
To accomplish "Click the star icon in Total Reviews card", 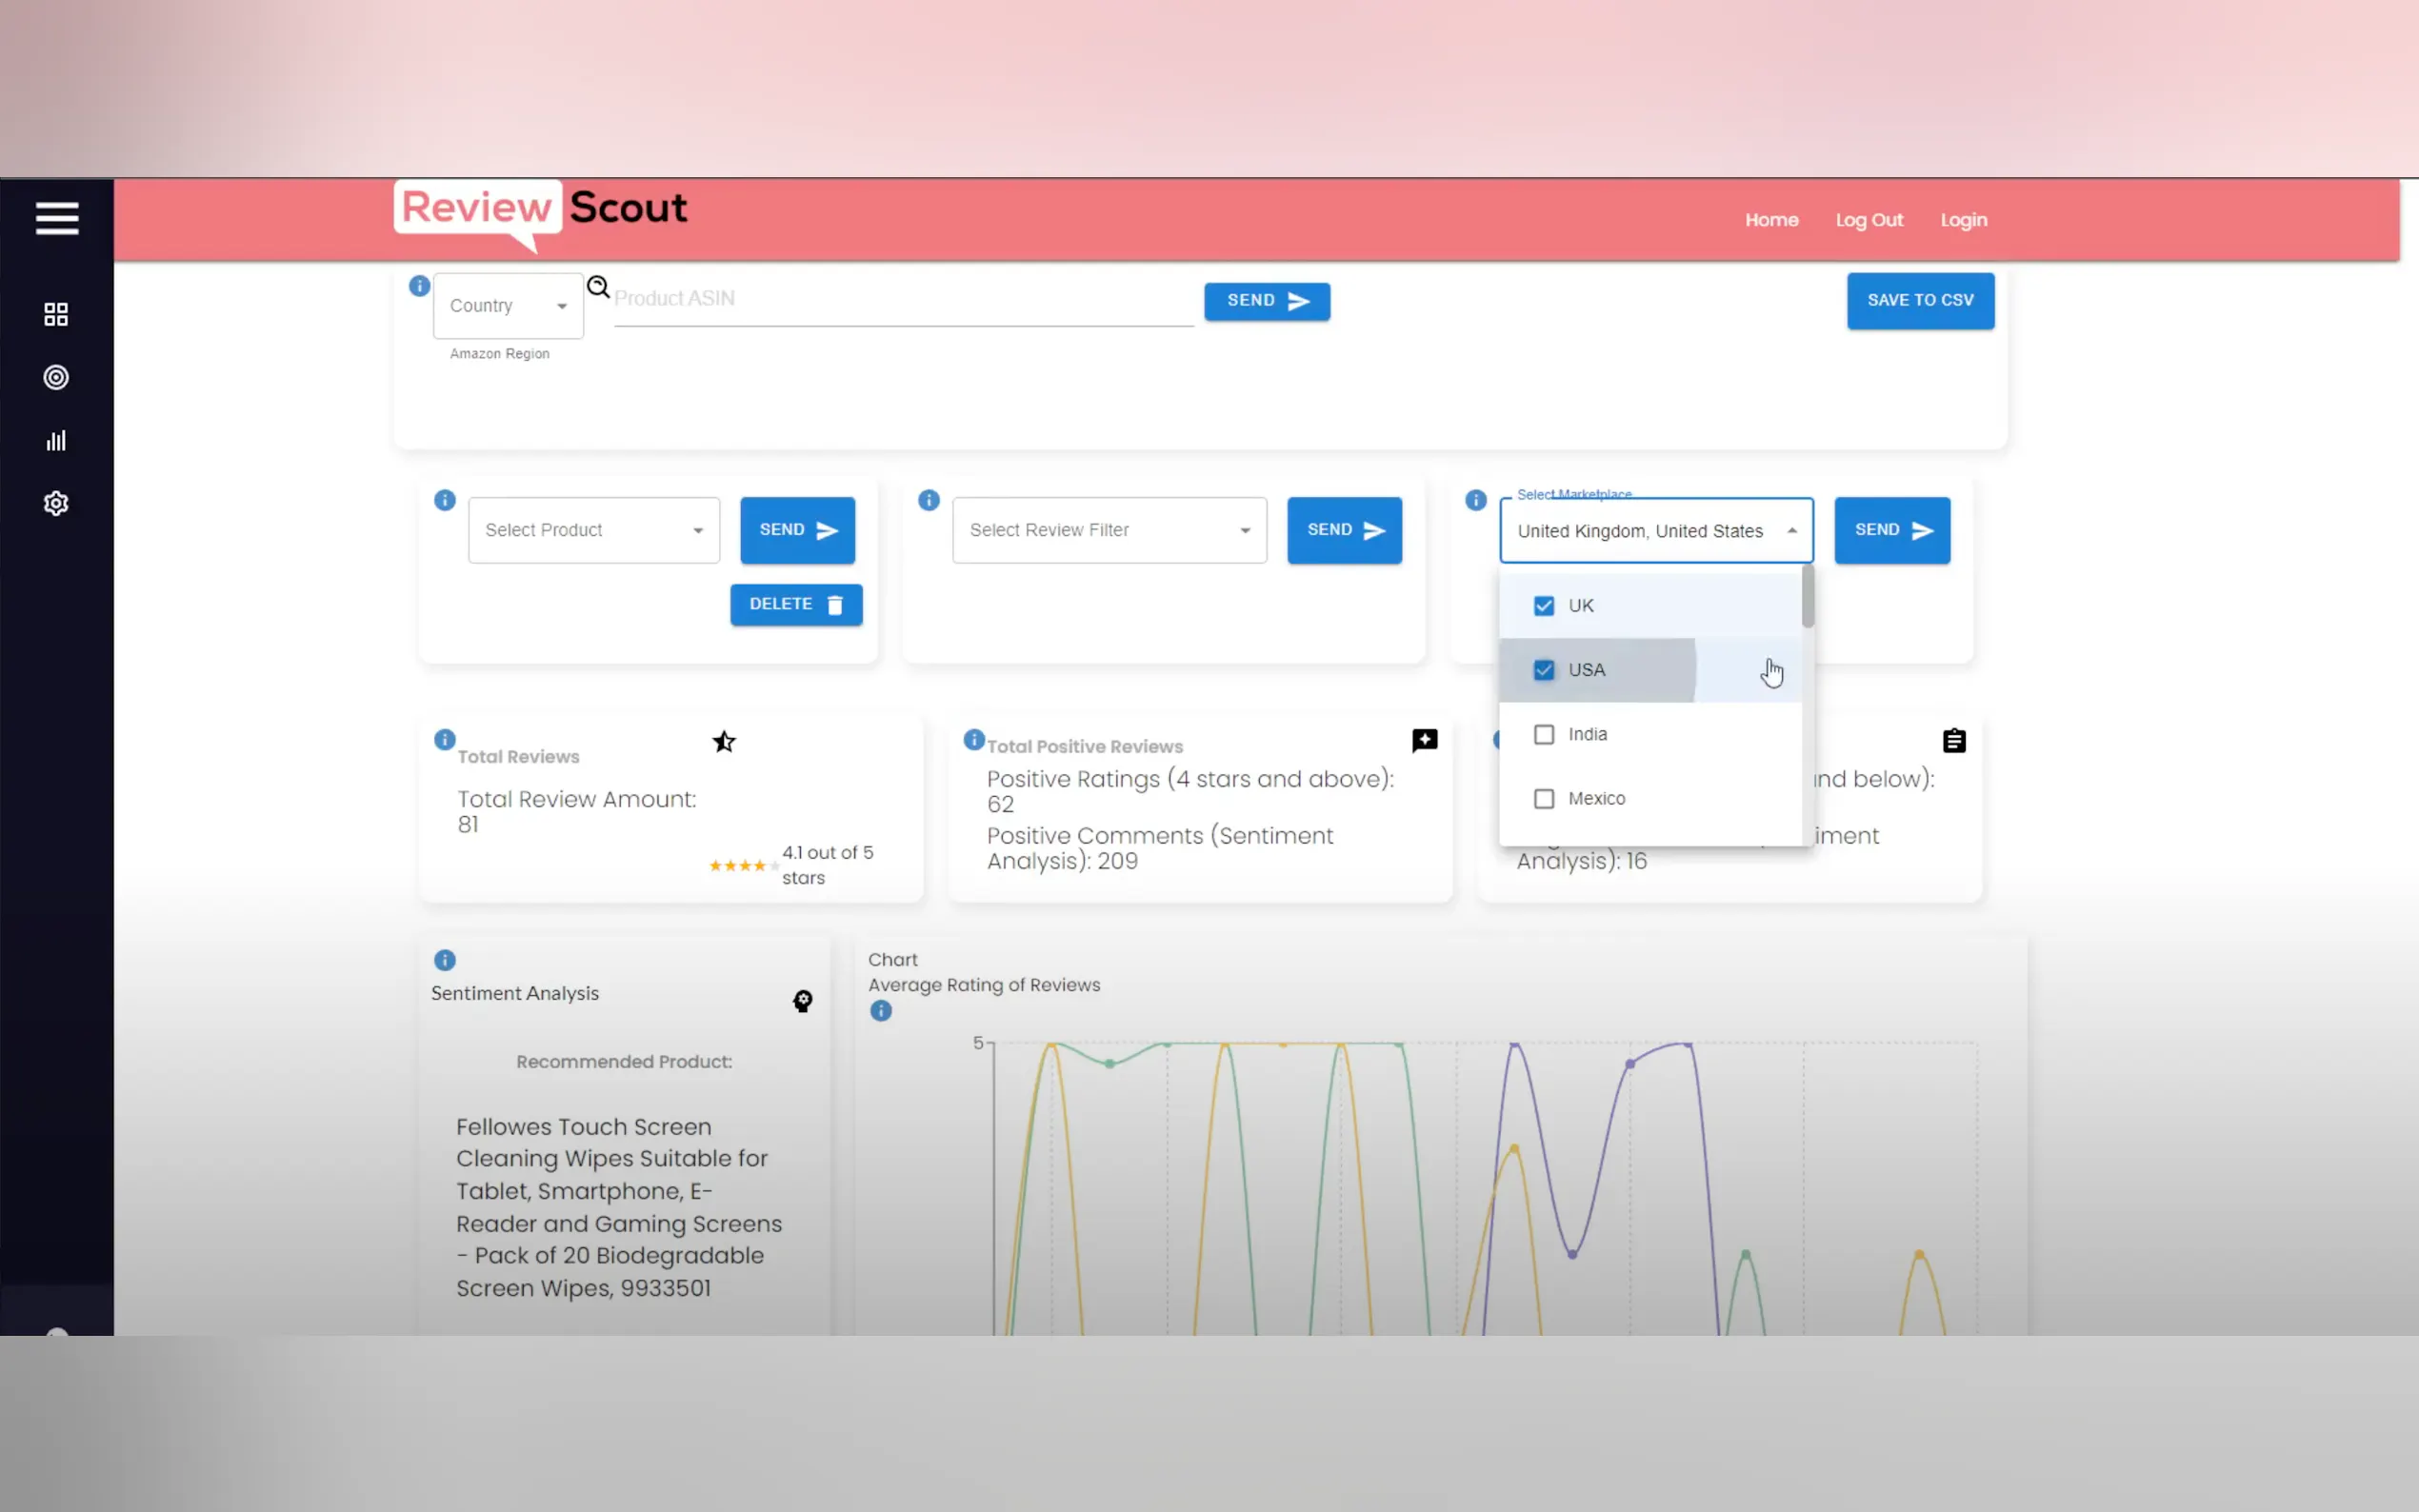I will [724, 742].
